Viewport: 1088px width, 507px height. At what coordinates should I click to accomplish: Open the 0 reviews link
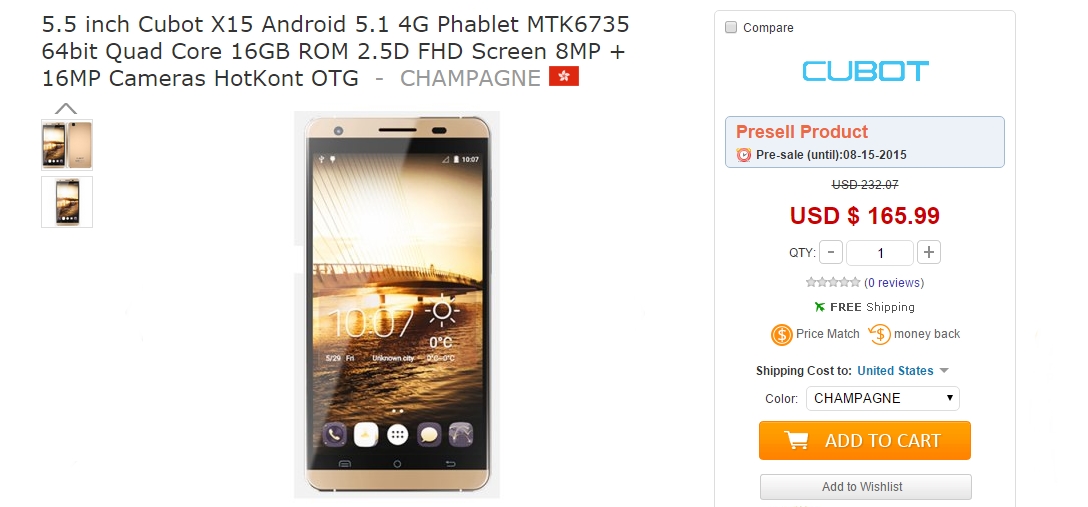[x=894, y=282]
